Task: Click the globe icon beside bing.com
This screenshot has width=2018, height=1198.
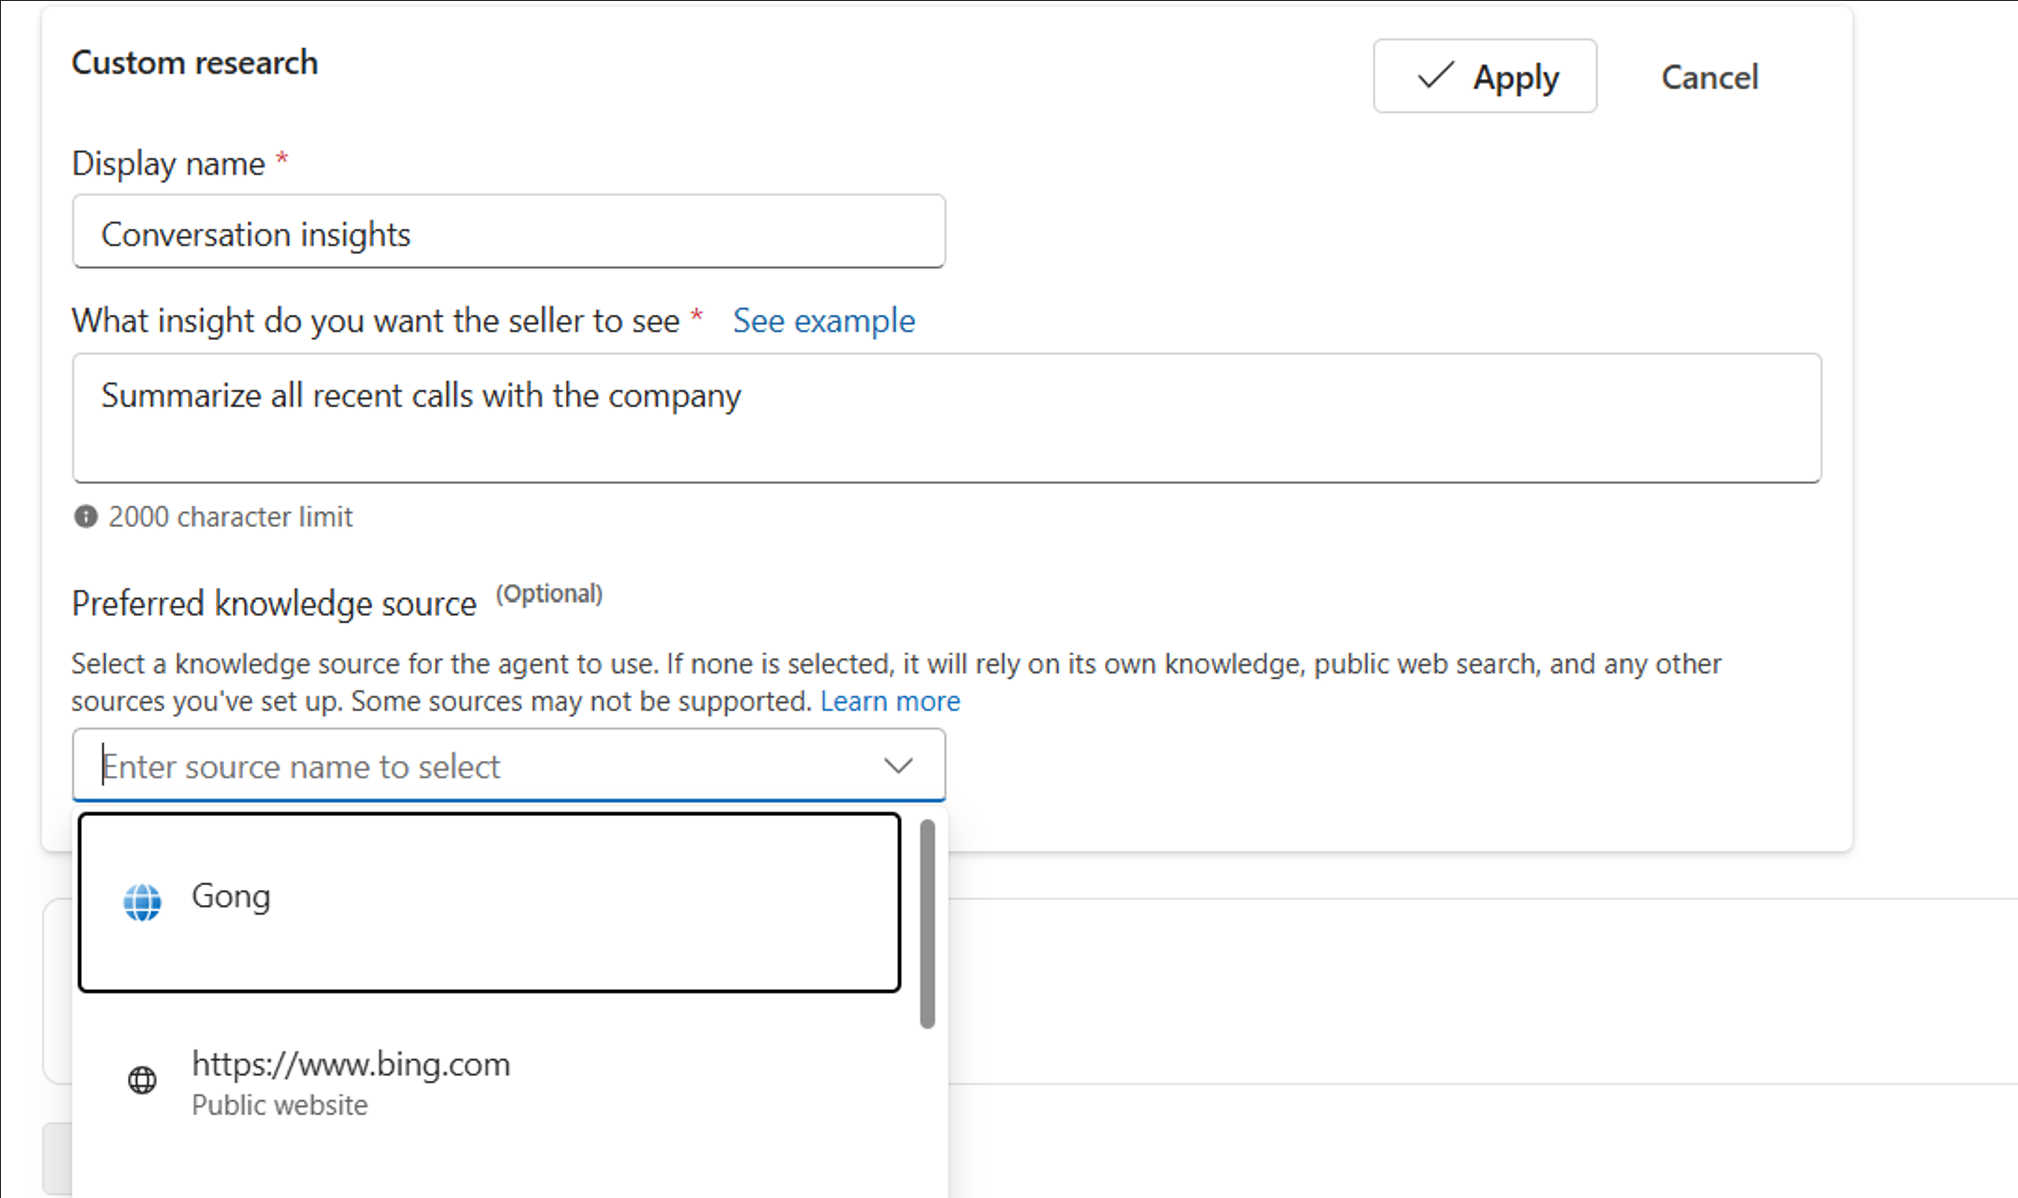Action: point(141,1080)
